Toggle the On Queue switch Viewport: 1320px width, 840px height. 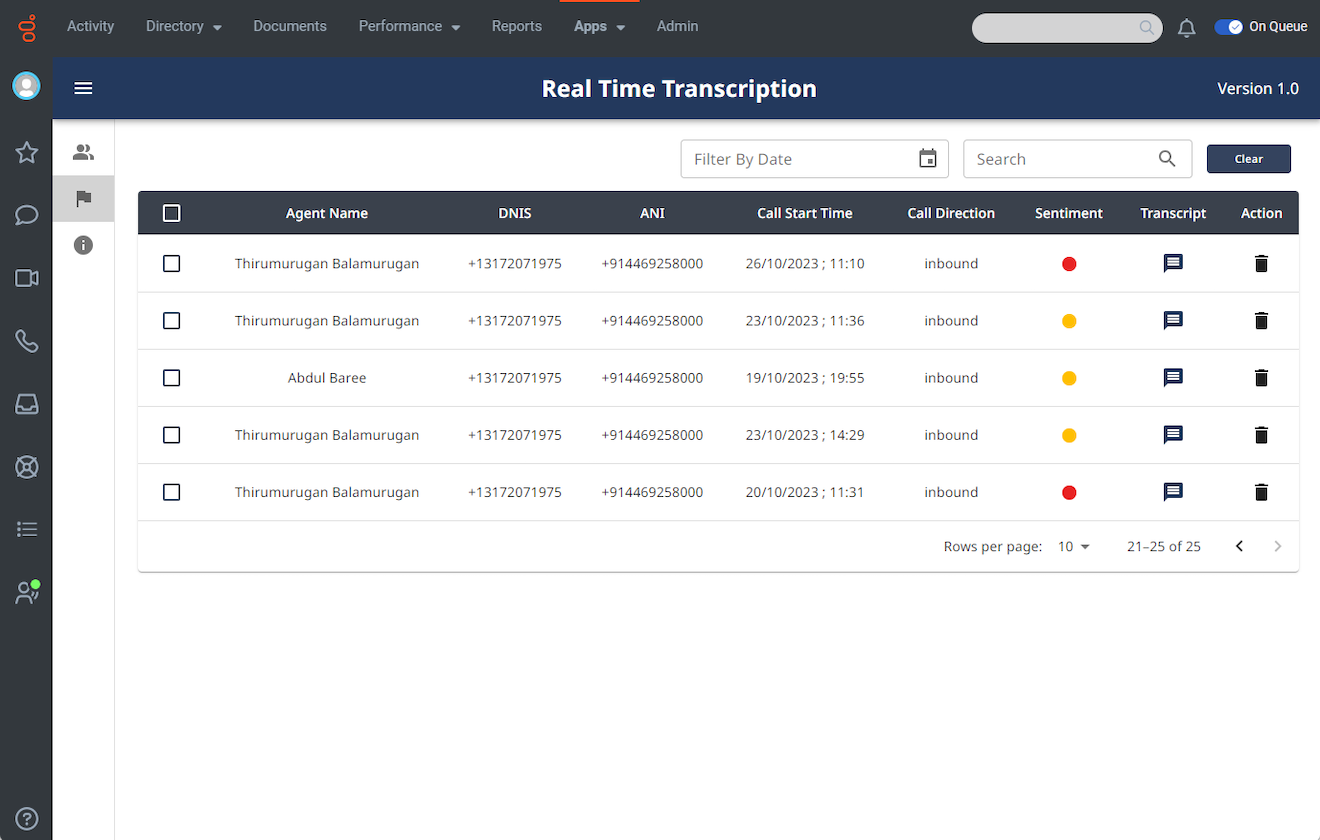(1229, 26)
